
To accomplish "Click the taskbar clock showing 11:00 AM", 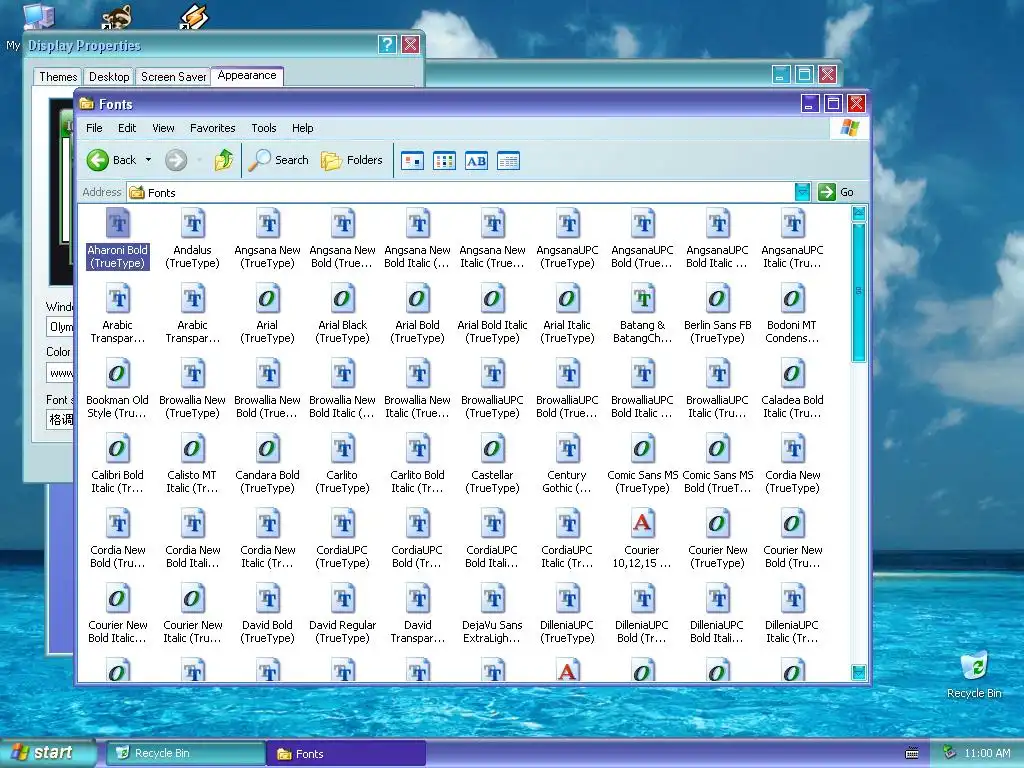I will 987,754.
